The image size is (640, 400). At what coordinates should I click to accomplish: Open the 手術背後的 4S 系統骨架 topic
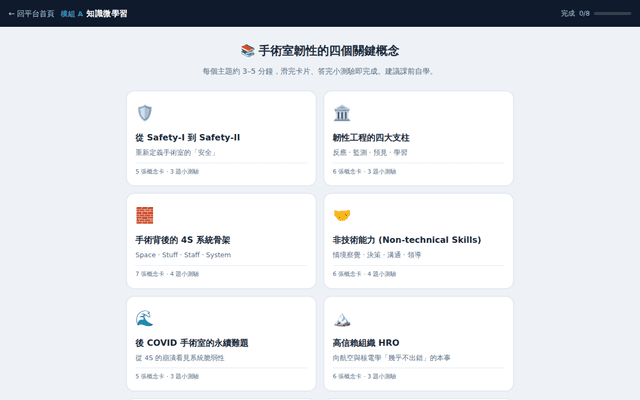pyautogui.click(x=221, y=241)
